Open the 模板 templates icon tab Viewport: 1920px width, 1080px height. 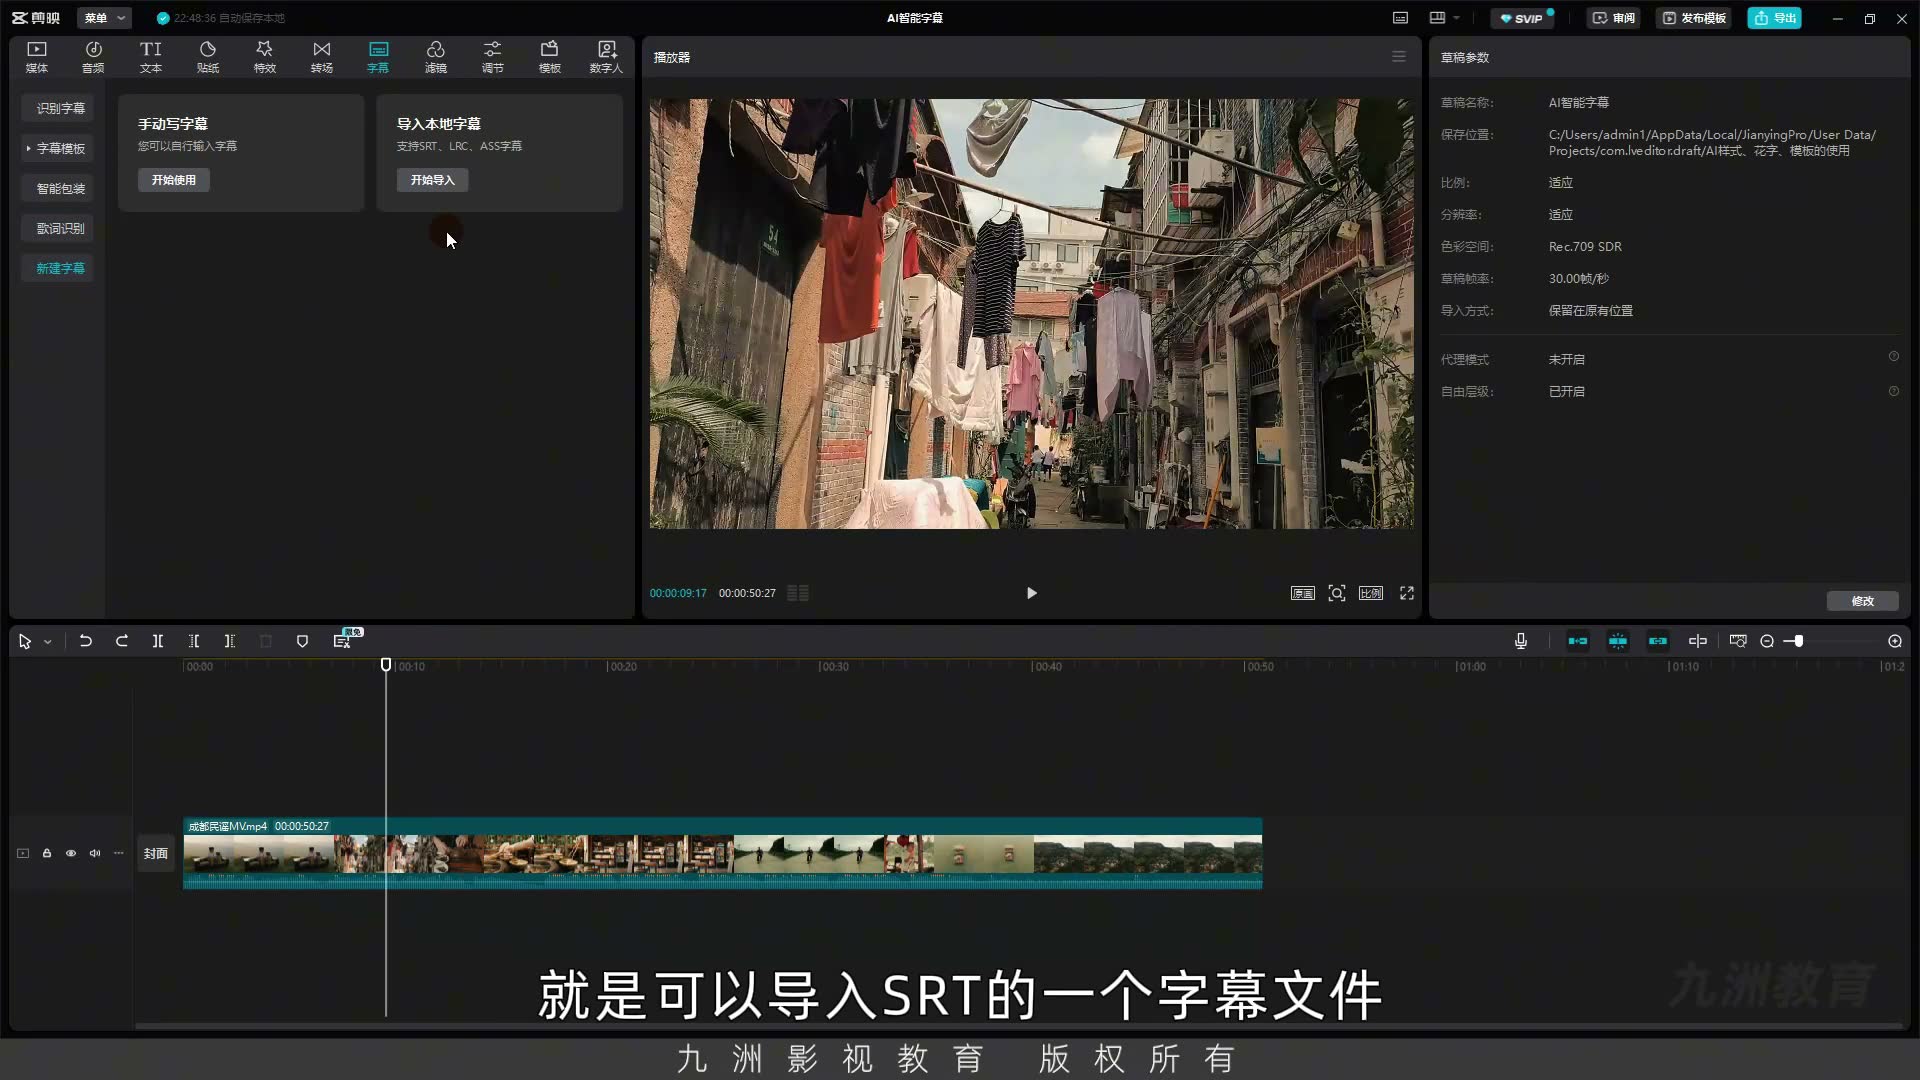(x=550, y=57)
